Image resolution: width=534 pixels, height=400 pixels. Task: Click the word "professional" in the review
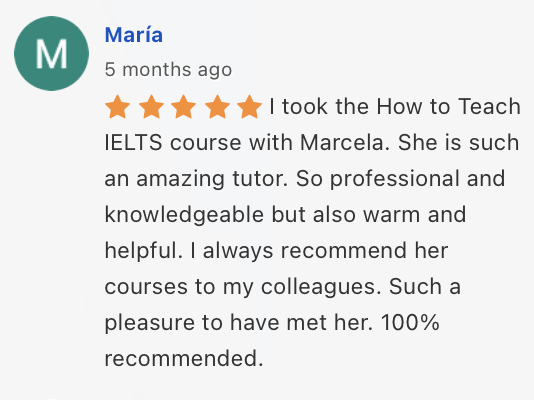point(394,179)
